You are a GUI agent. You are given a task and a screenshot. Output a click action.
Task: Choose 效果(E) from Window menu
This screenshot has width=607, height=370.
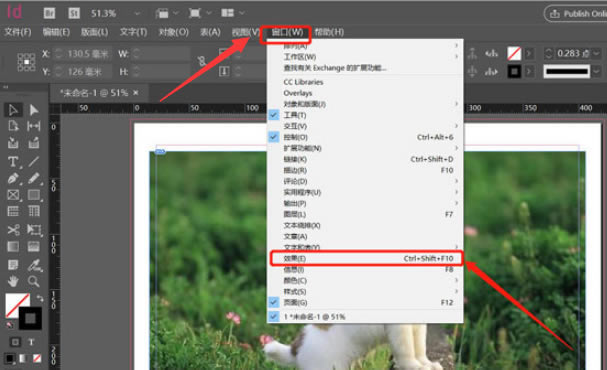366,258
